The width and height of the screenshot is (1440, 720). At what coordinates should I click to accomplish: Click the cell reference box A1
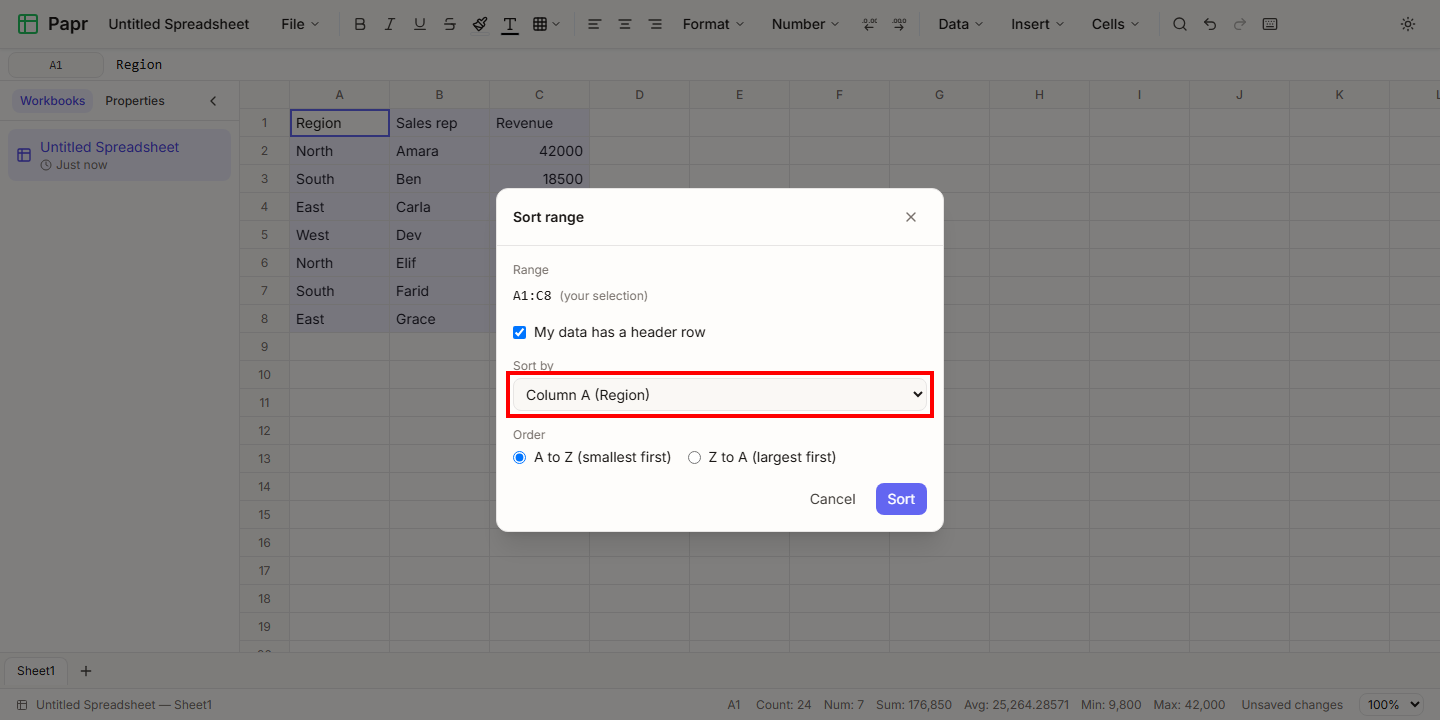pyautogui.click(x=56, y=65)
